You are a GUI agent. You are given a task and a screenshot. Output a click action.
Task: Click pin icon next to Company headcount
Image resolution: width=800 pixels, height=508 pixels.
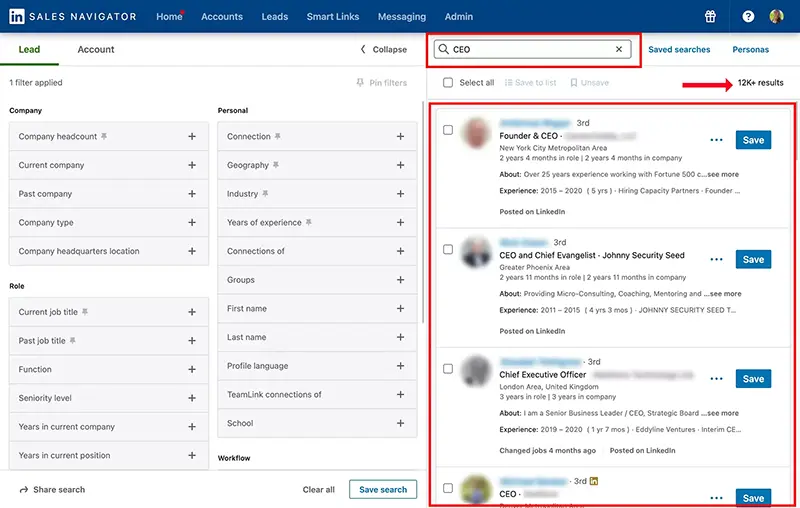[104, 136]
